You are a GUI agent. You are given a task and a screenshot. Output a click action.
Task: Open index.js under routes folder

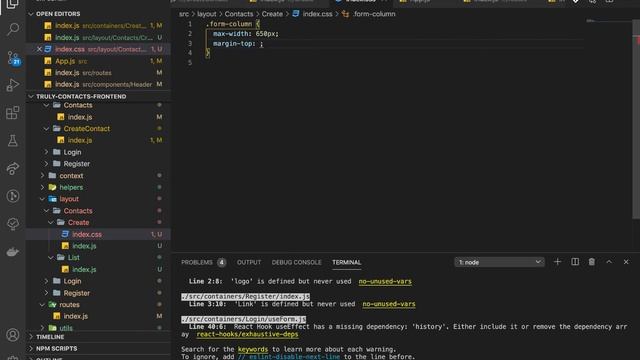[x=76, y=316]
